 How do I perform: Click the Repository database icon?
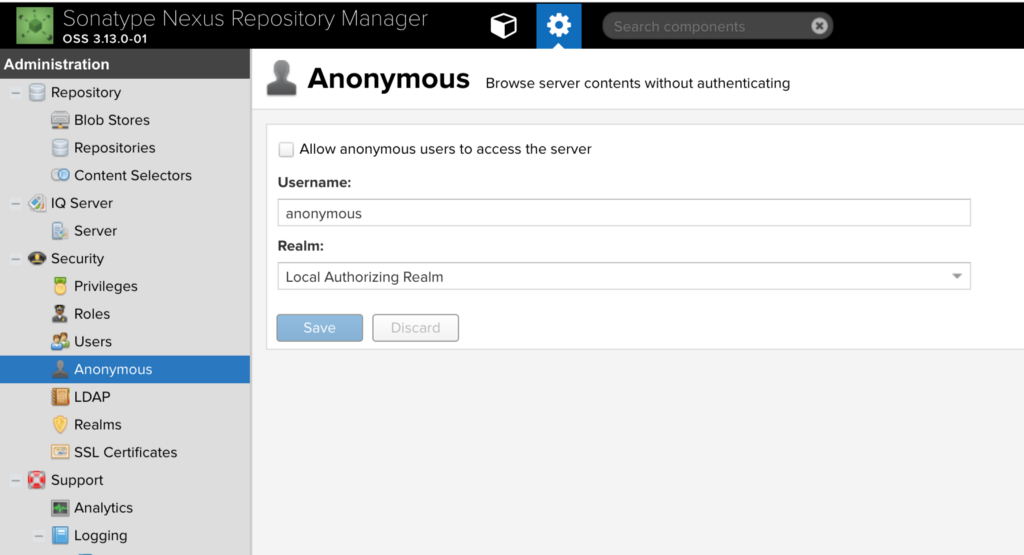point(37,92)
